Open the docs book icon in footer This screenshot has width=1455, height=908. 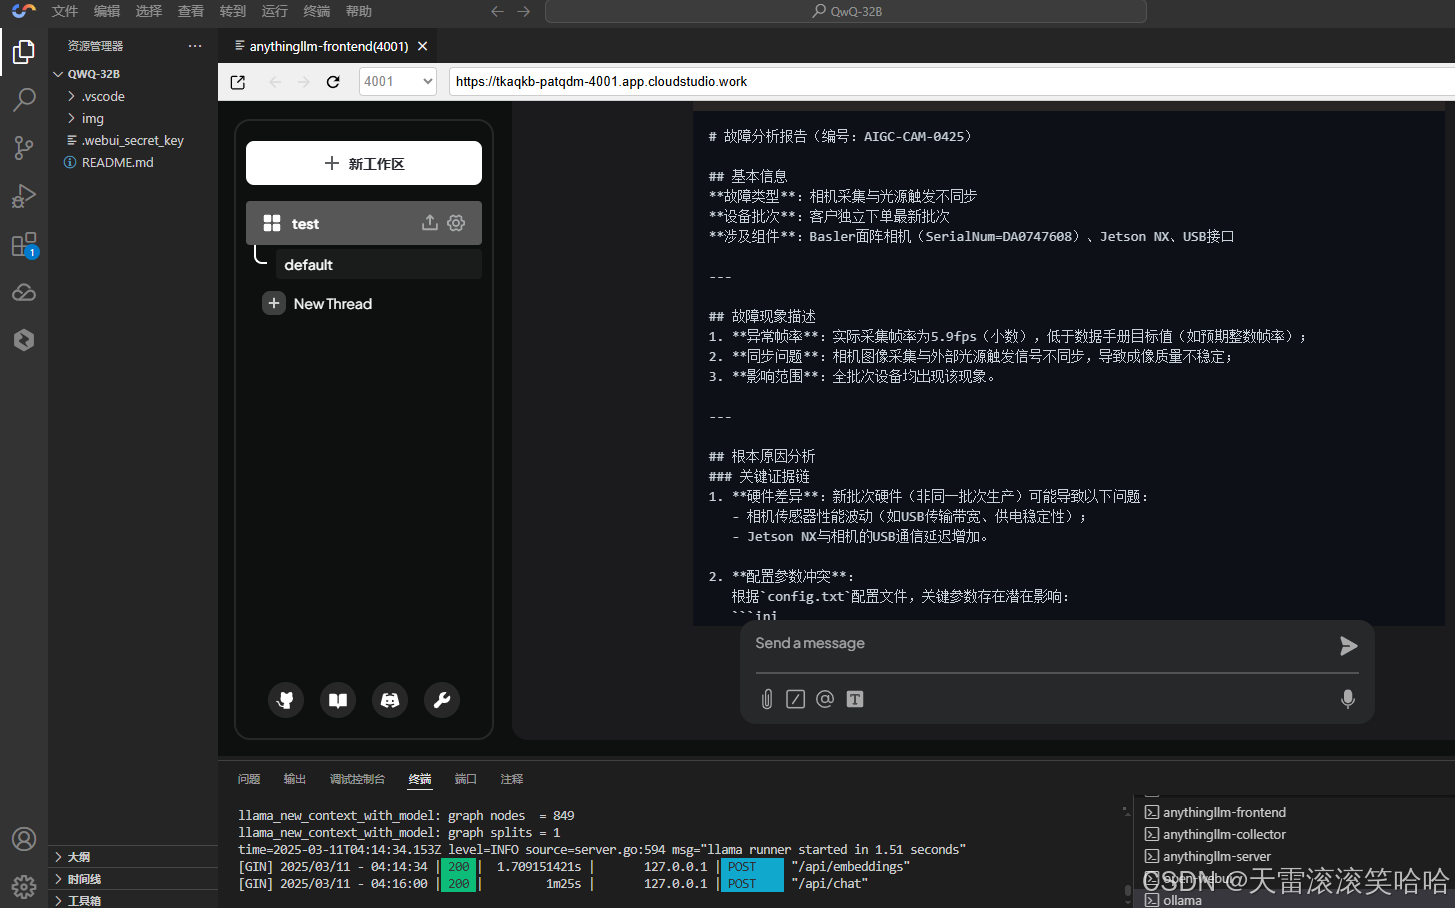pyautogui.click(x=338, y=700)
